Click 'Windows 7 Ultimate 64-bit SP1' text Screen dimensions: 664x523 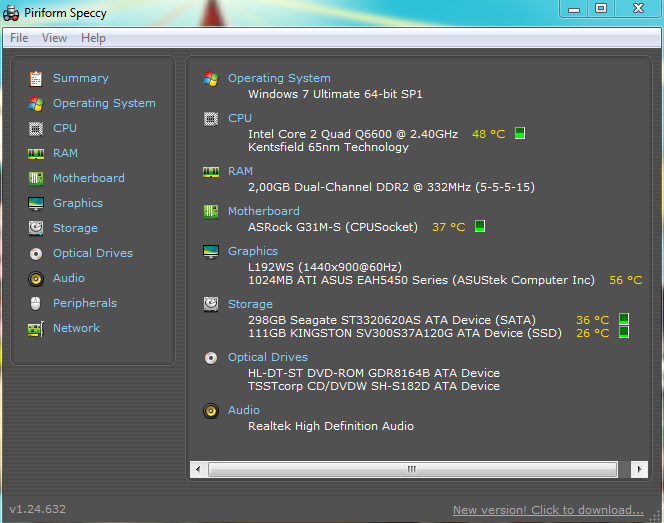point(335,94)
